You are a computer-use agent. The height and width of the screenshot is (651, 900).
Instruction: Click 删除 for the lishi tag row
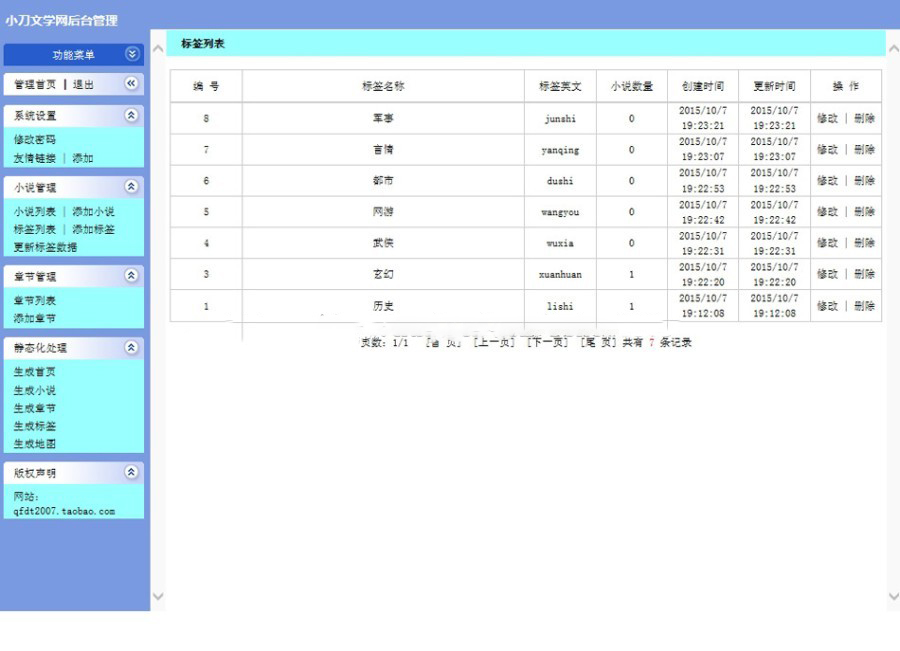coord(864,306)
